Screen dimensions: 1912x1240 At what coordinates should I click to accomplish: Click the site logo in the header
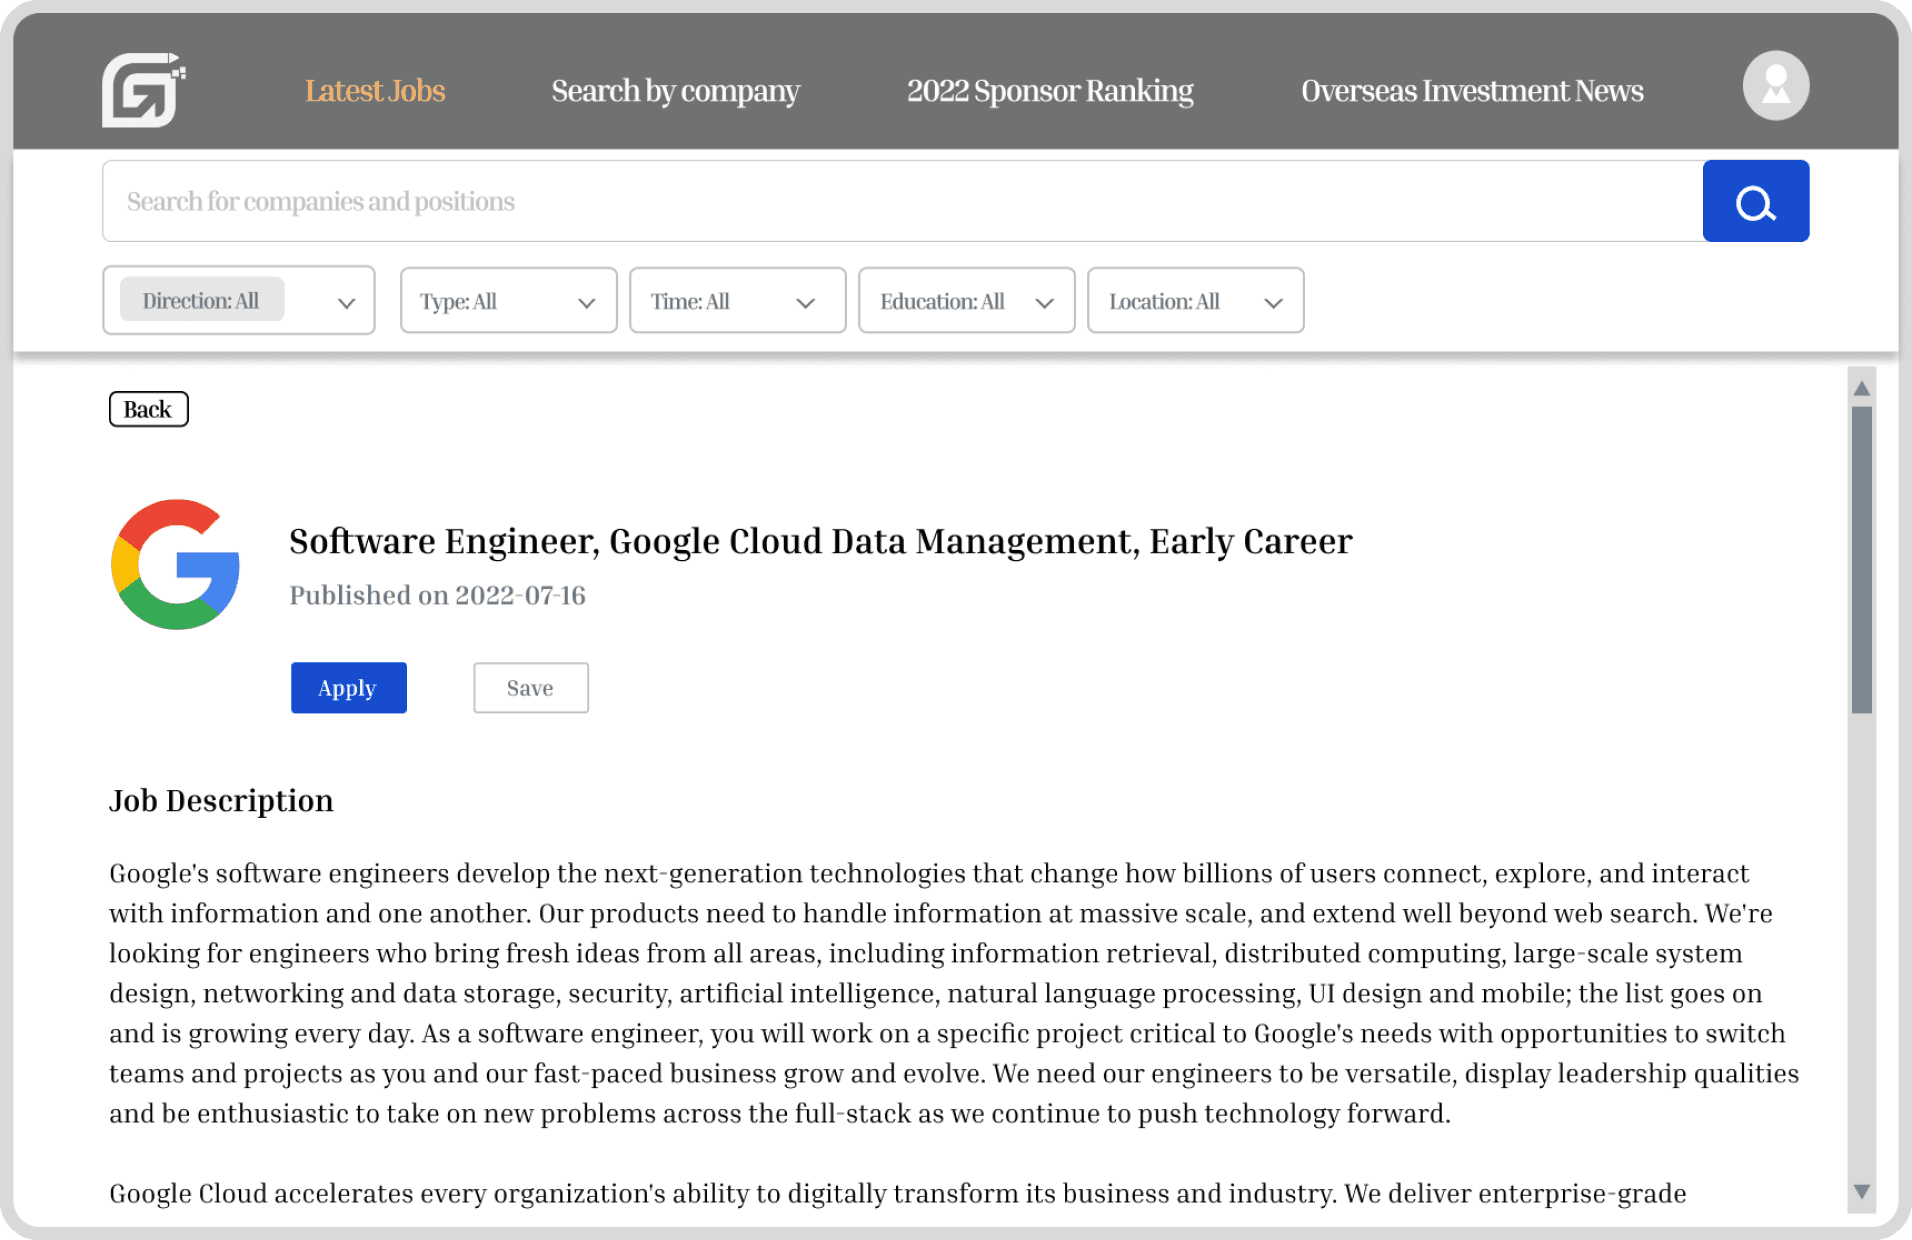tap(143, 90)
